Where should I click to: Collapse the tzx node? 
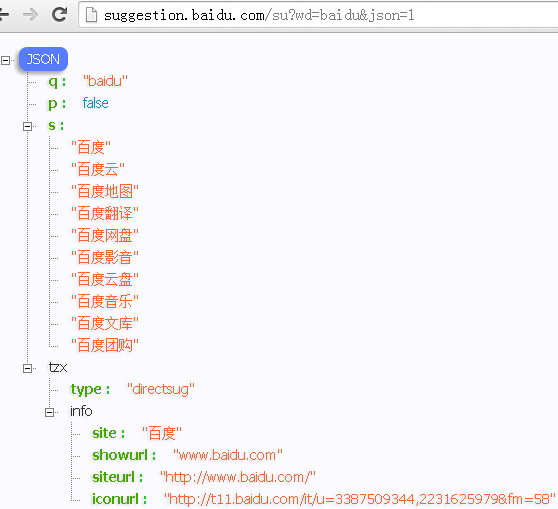tap(27, 368)
